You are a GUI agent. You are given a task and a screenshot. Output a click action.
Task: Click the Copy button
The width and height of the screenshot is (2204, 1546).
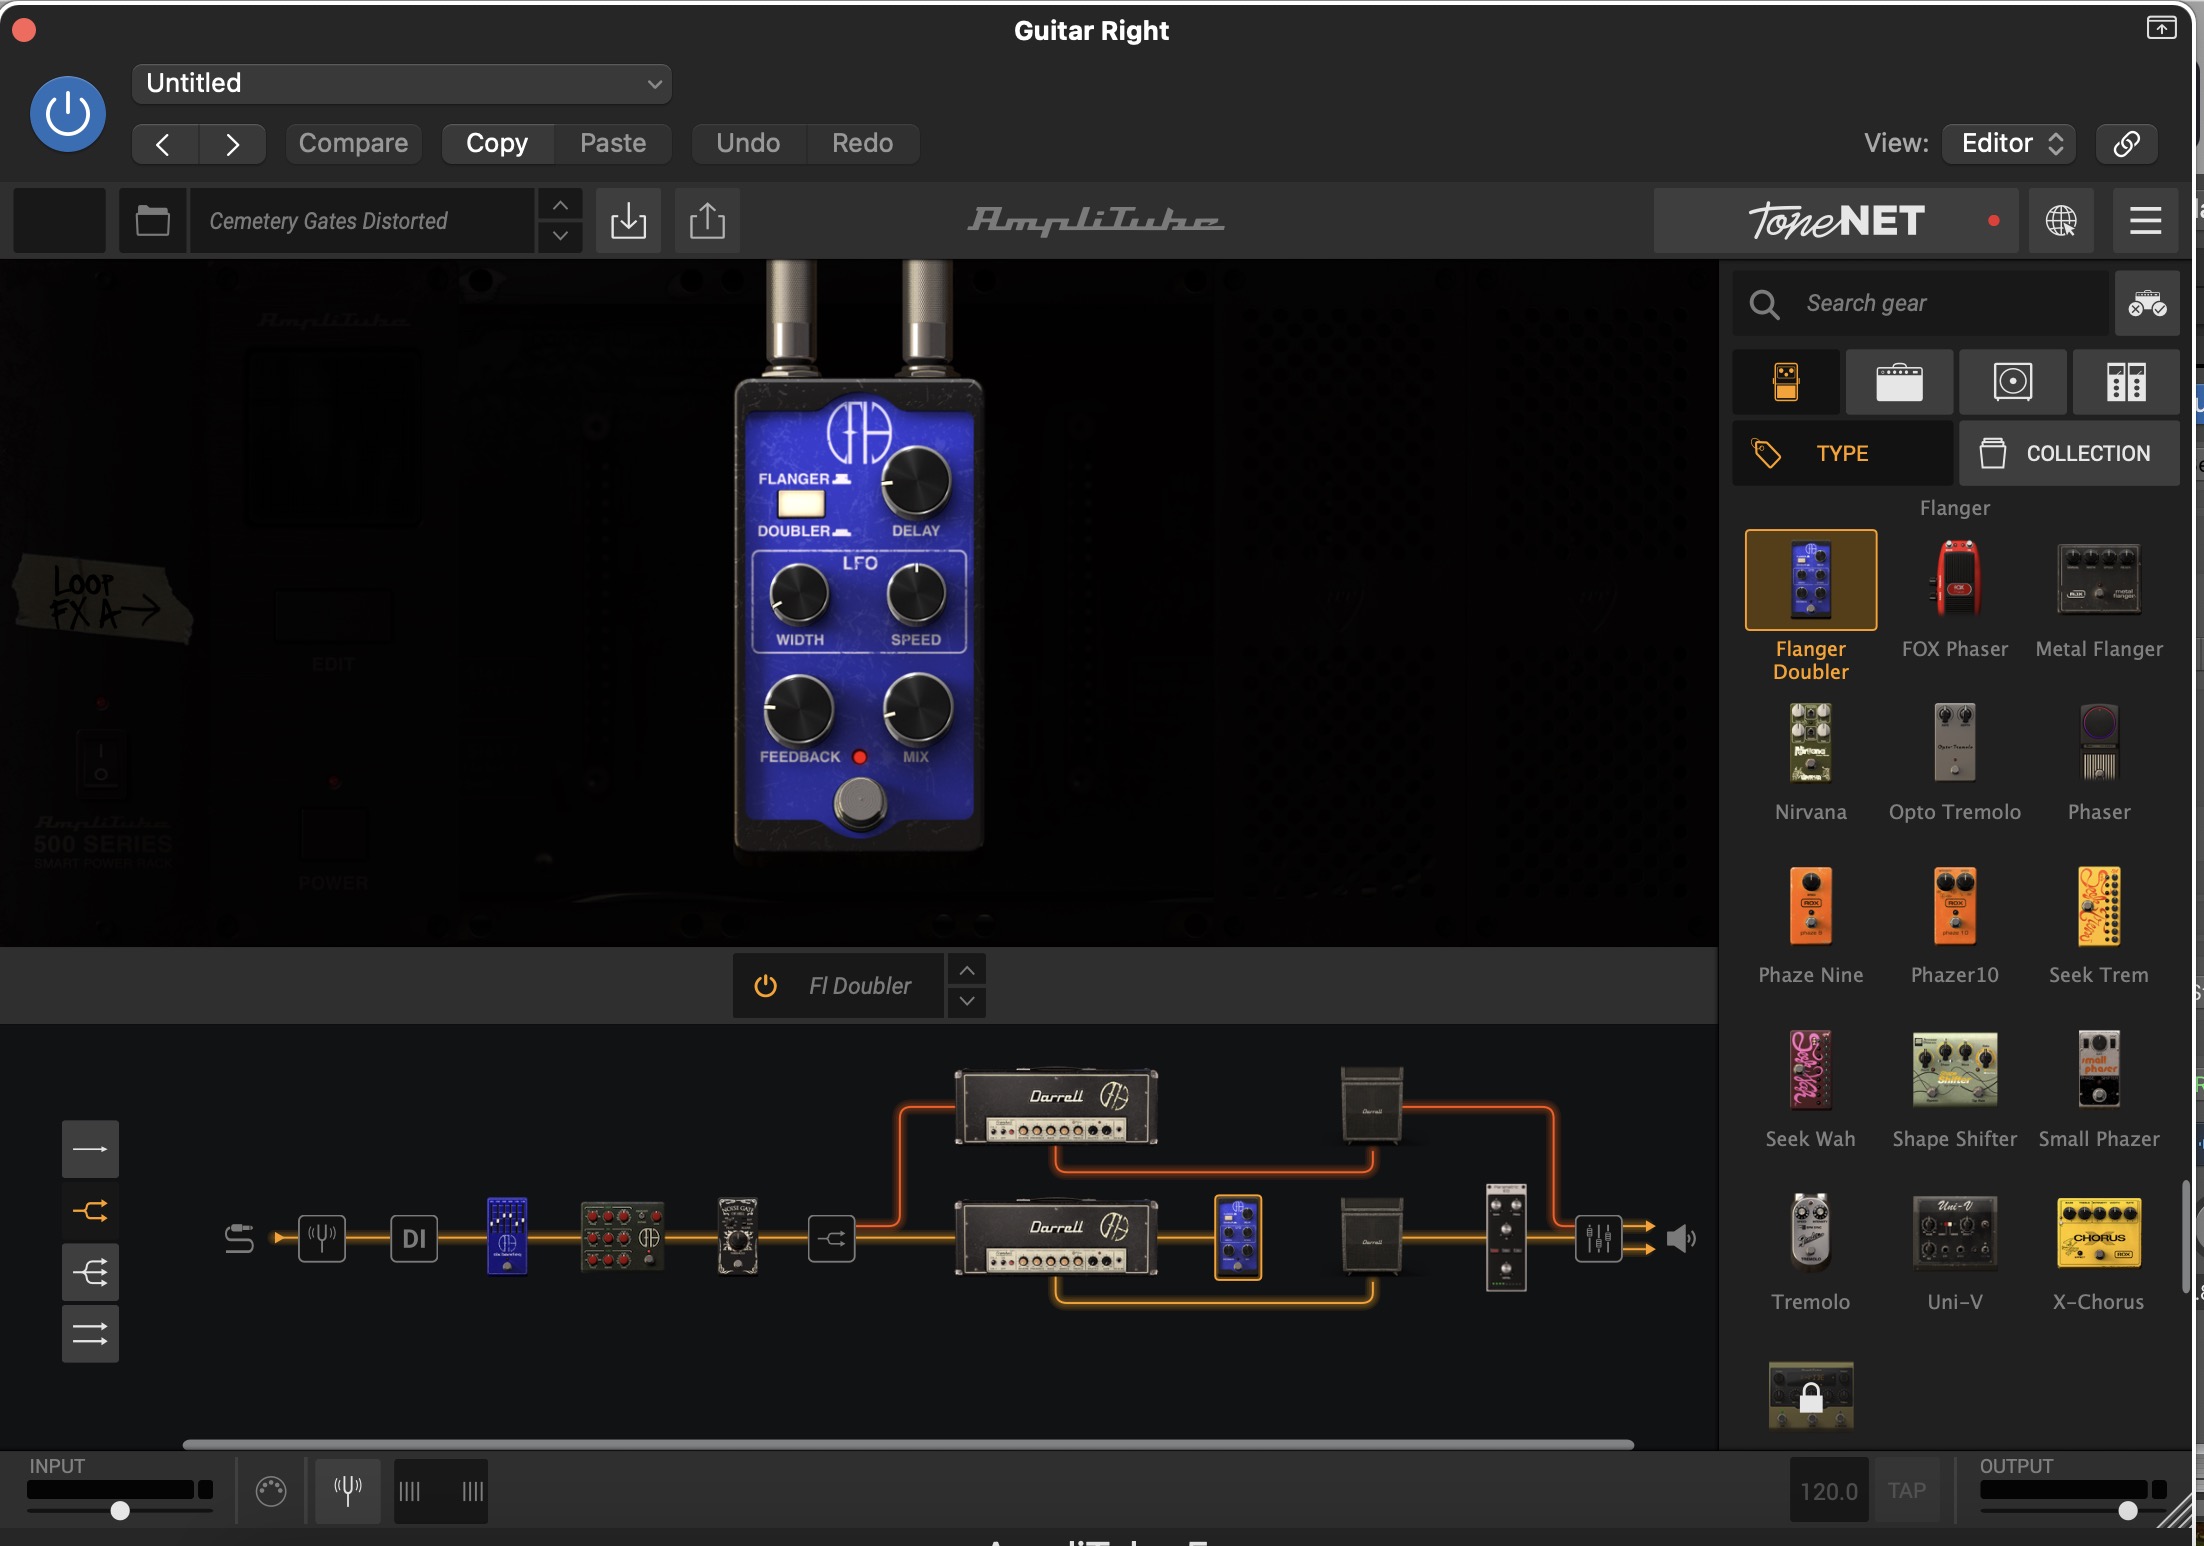tap(497, 143)
